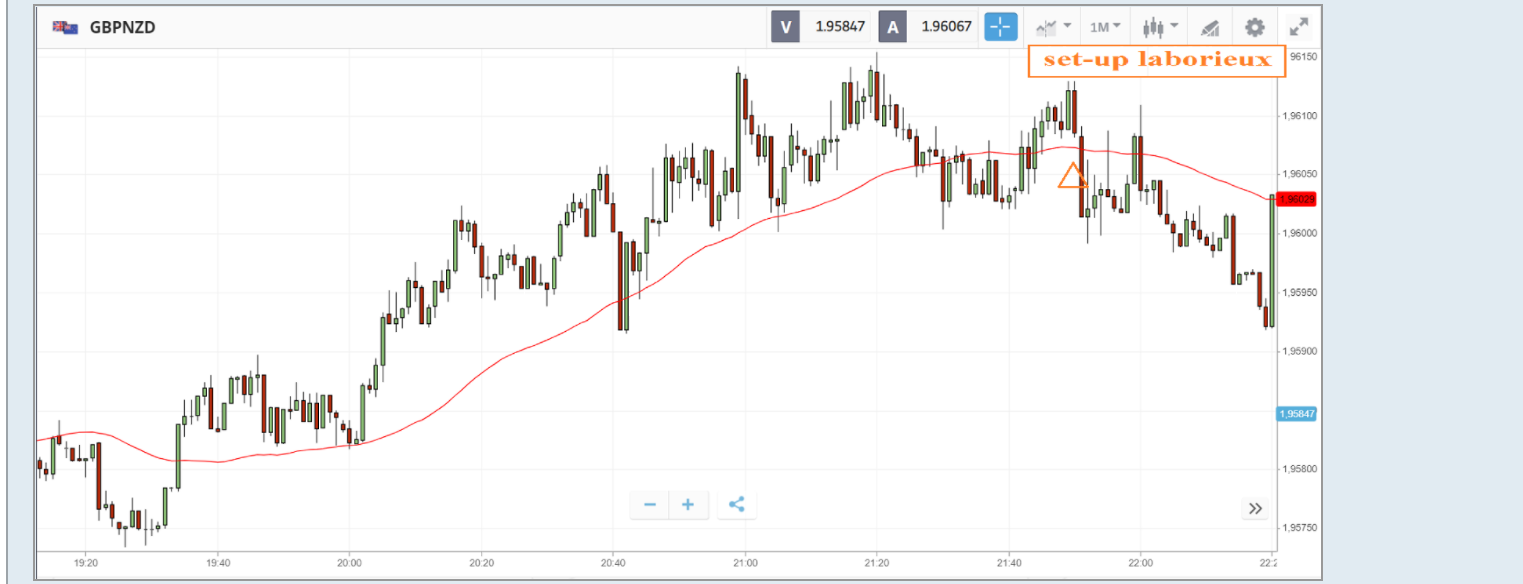Viewport: 1523px width, 584px height.
Task: Open the candlestick chart type dropdown
Action: pyautogui.click(x=1160, y=27)
